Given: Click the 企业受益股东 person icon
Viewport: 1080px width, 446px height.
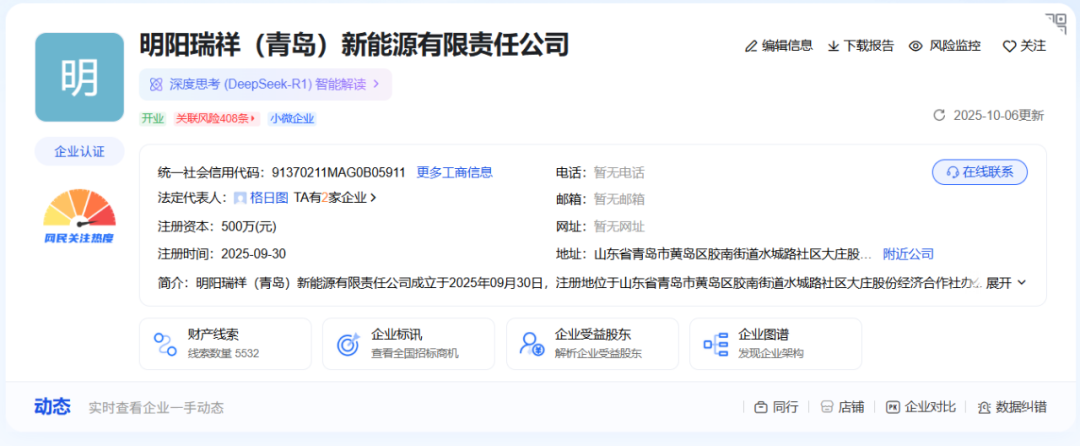Looking at the screenshot, I should [532, 343].
